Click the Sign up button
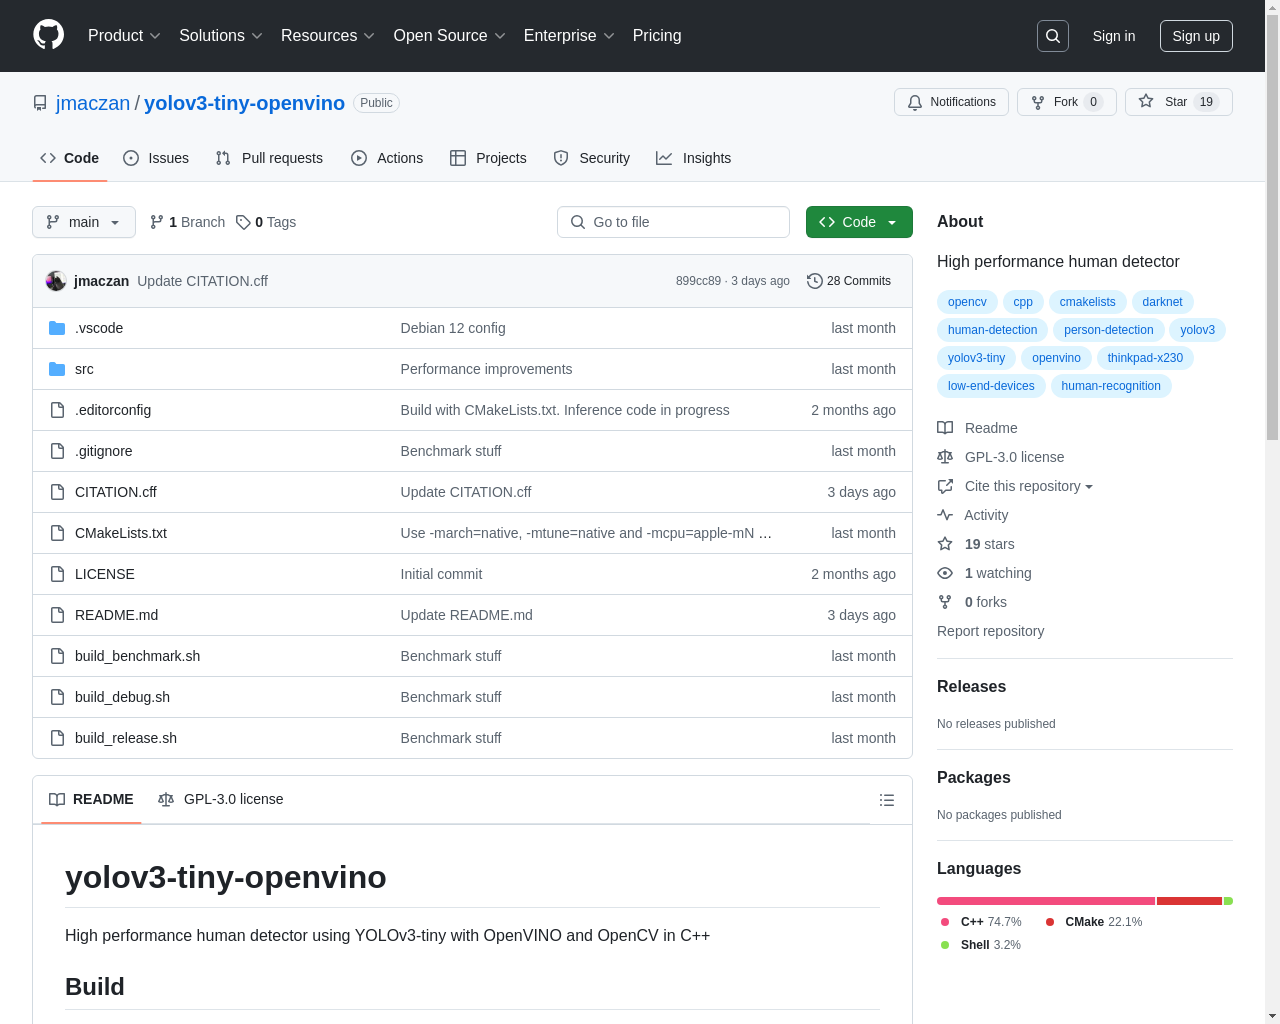 (x=1196, y=36)
